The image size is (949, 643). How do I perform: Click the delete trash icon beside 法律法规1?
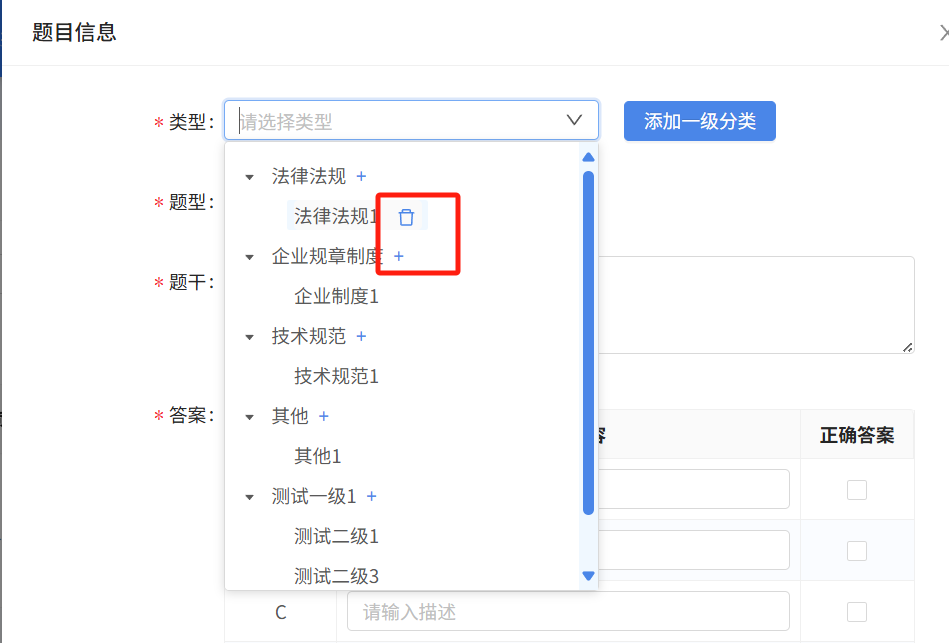[406, 217]
